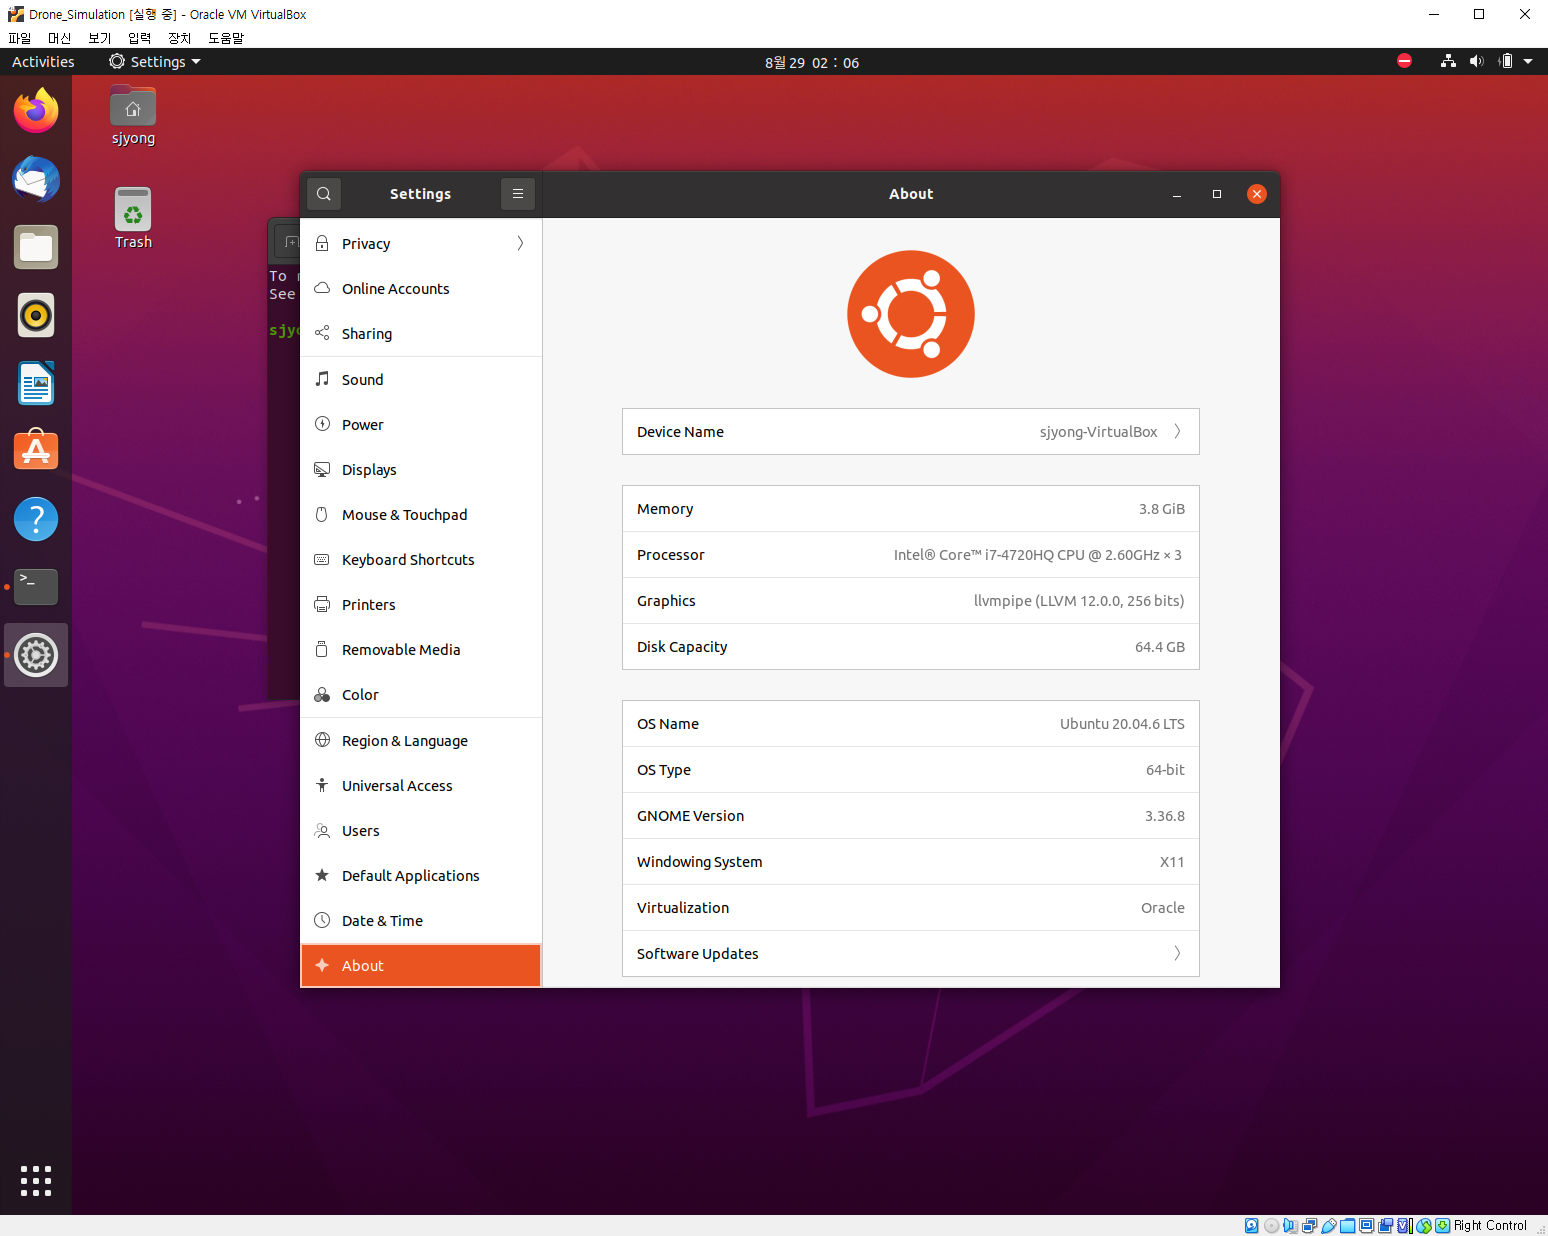
Task: Open Online Accounts settings
Action: click(421, 289)
